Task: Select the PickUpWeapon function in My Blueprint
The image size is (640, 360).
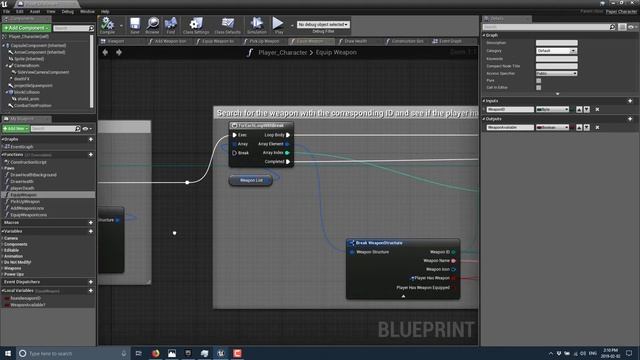Action: point(25,202)
